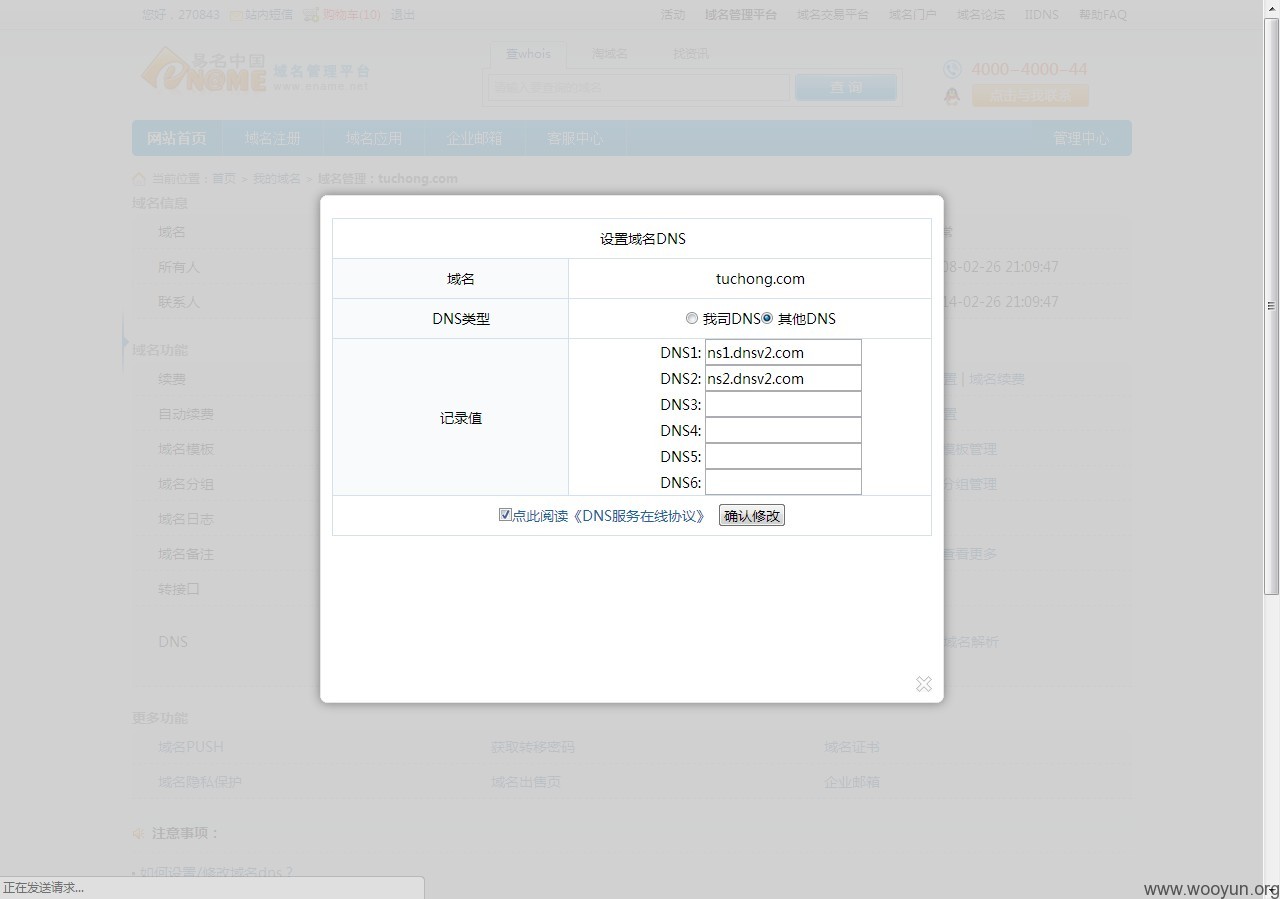Open 域名管理平台 in the top bar
This screenshot has height=899, width=1280.
tap(741, 15)
